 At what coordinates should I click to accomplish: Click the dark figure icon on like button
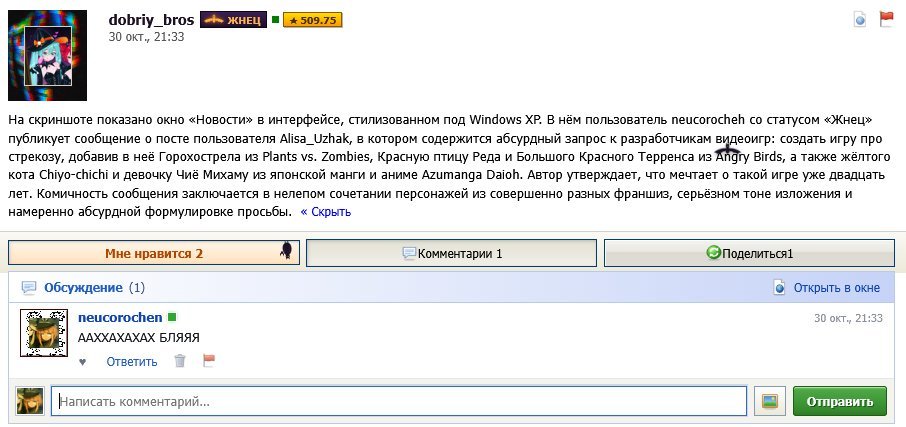coord(286,251)
